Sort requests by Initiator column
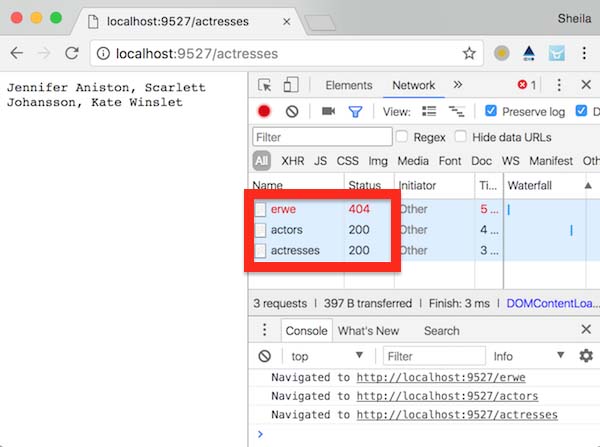The width and height of the screenshot is (600, 447). [435, 186]
